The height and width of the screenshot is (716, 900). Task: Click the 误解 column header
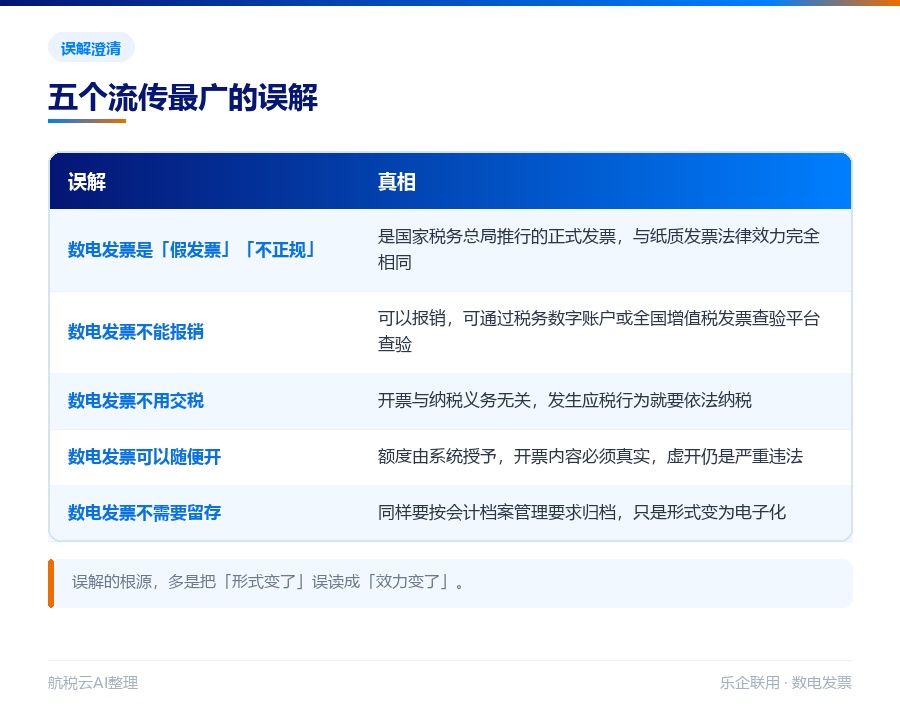click(87, 181)
